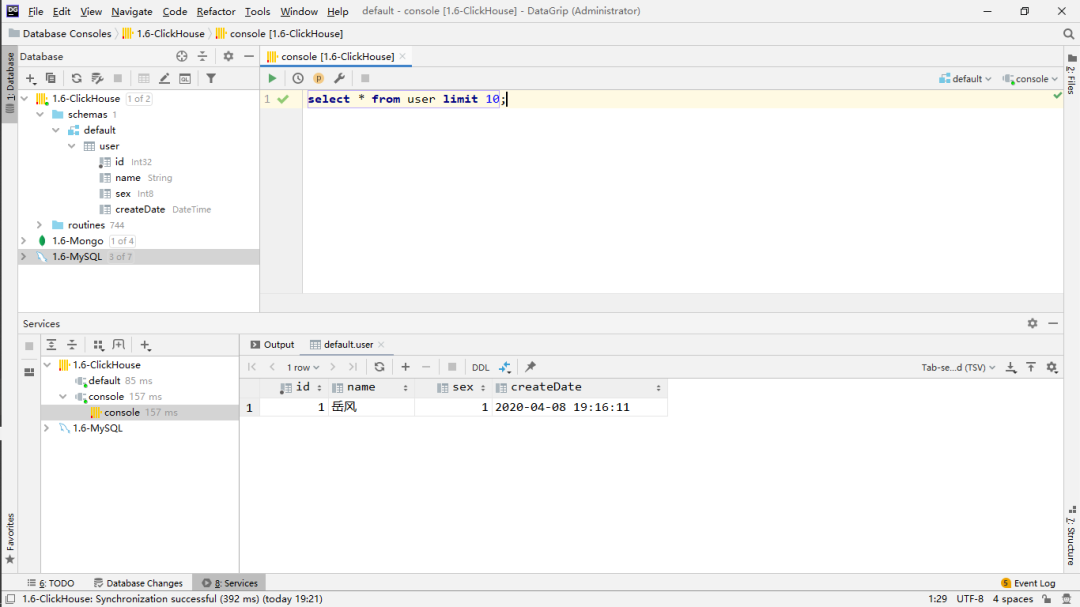This screenshot has height=607, width=1080.
Task: Click in the SQL editor query line
Action: tap(406, 99)
